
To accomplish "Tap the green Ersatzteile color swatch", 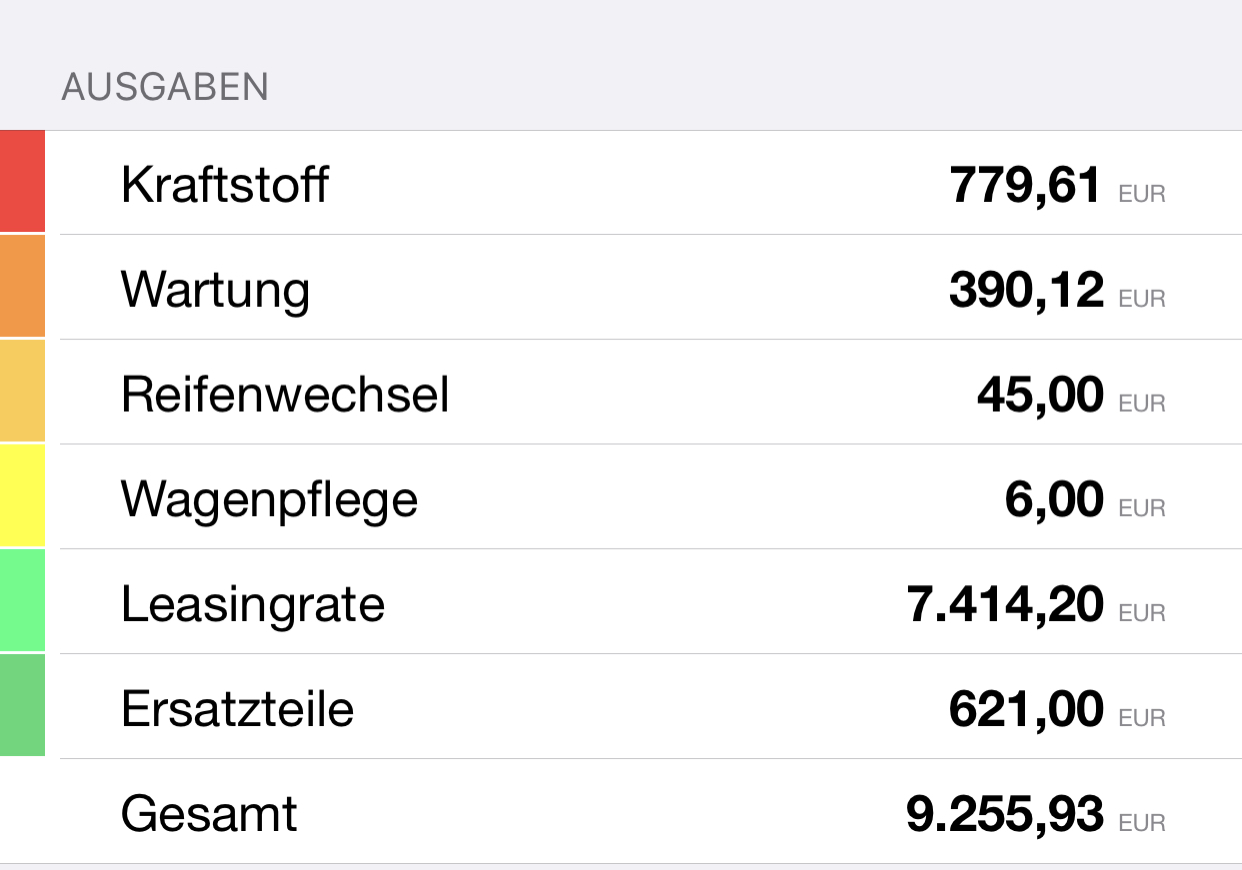I will pyautogui.click(x=22, y=706).
